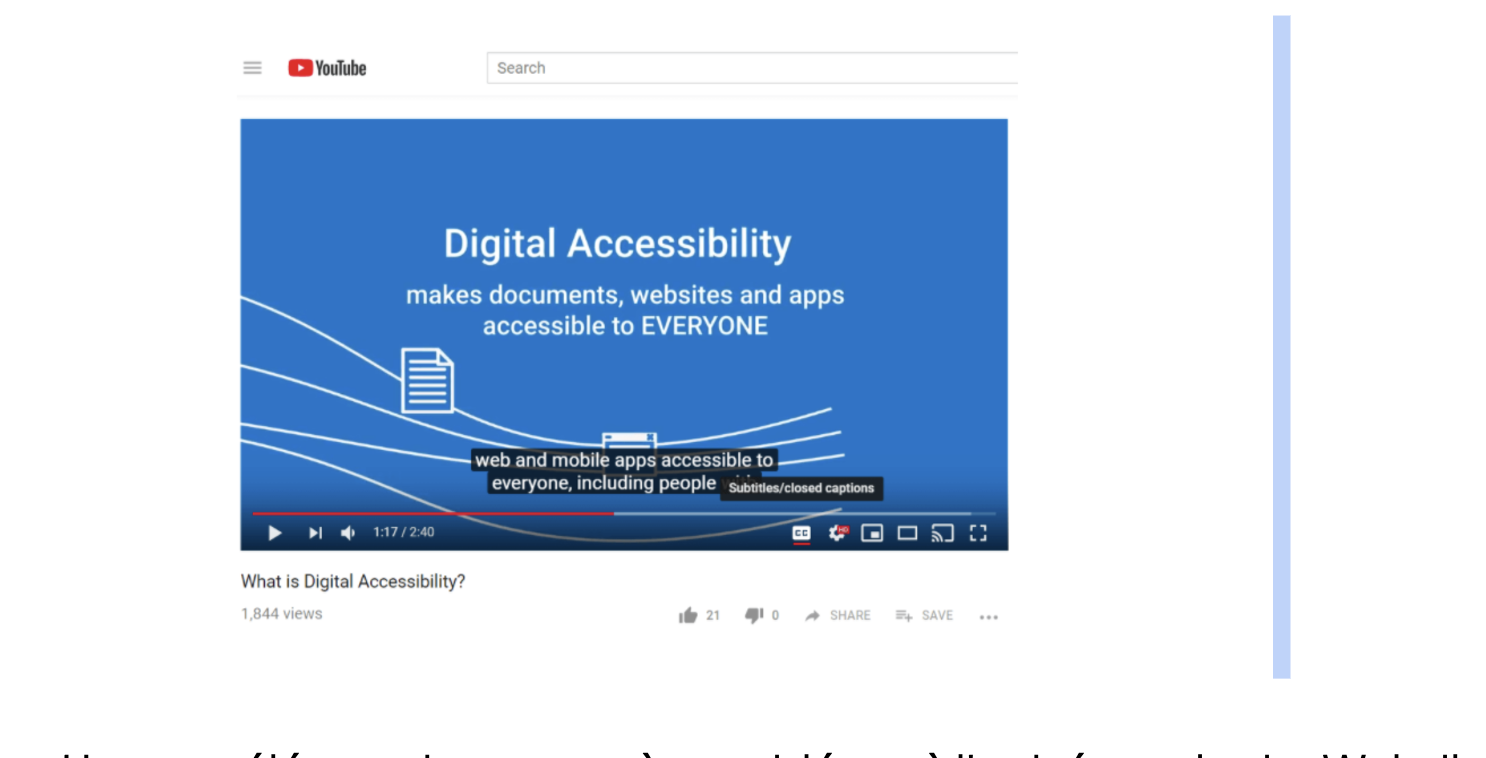Mute the video volume
1486x758 pixels.
pos(348,533)
